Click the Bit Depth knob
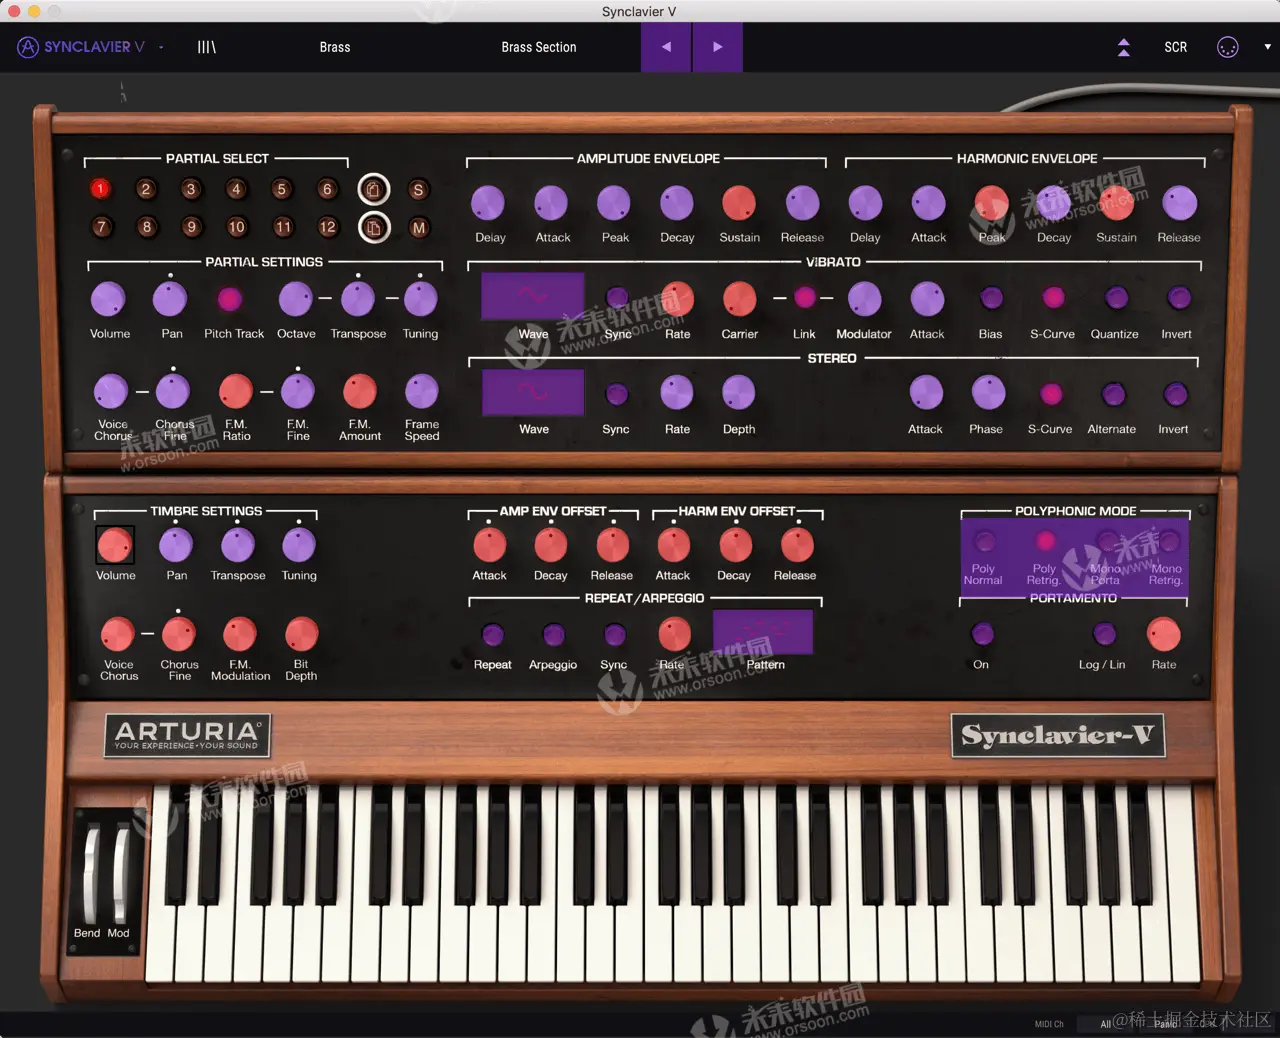 [301, 634]
